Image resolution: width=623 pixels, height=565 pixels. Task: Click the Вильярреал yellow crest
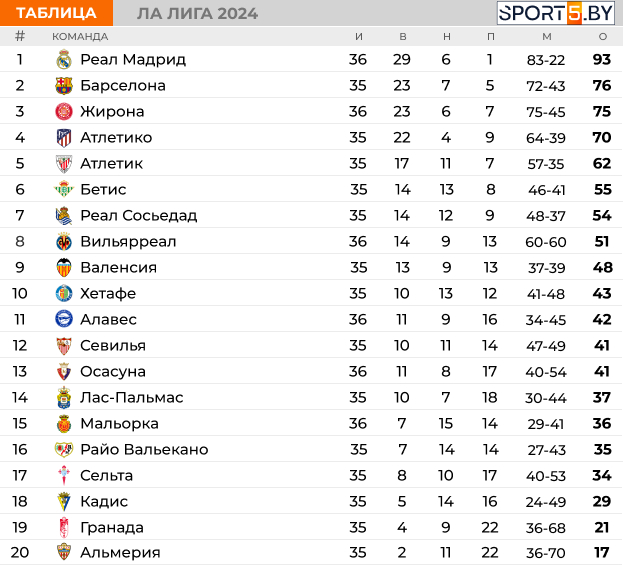point(64,242)
